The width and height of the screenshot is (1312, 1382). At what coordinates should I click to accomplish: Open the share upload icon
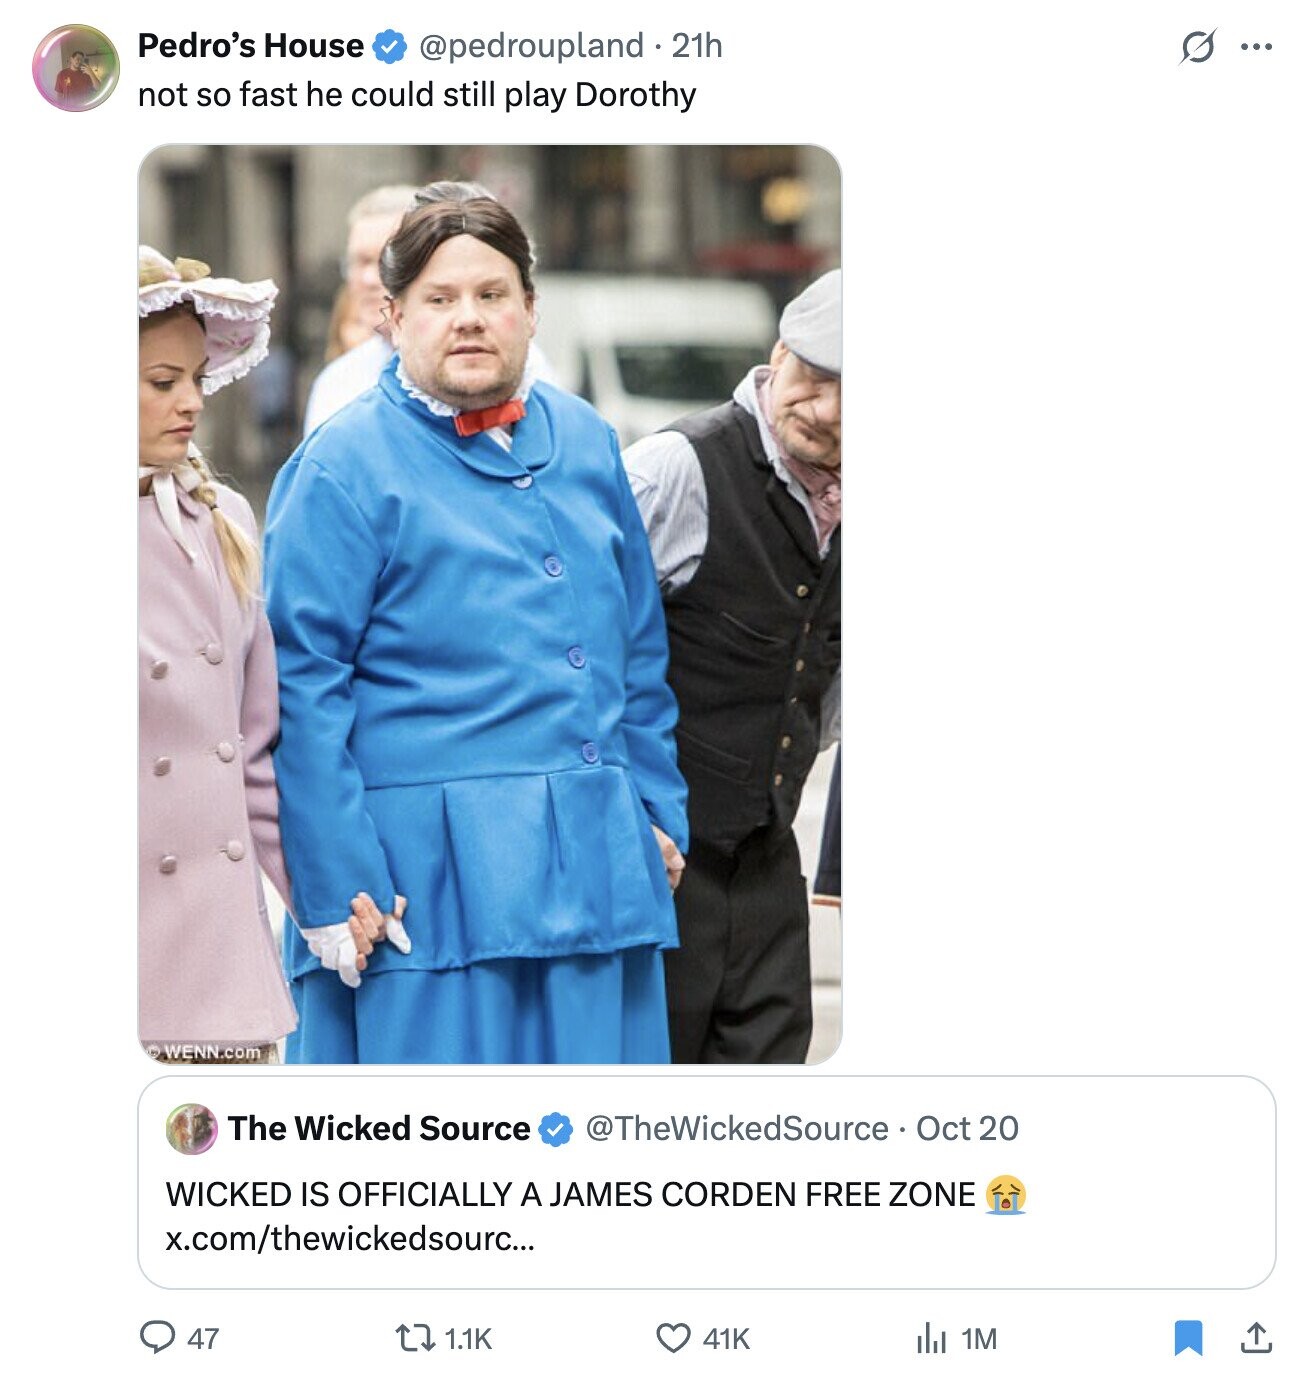1256,1337
